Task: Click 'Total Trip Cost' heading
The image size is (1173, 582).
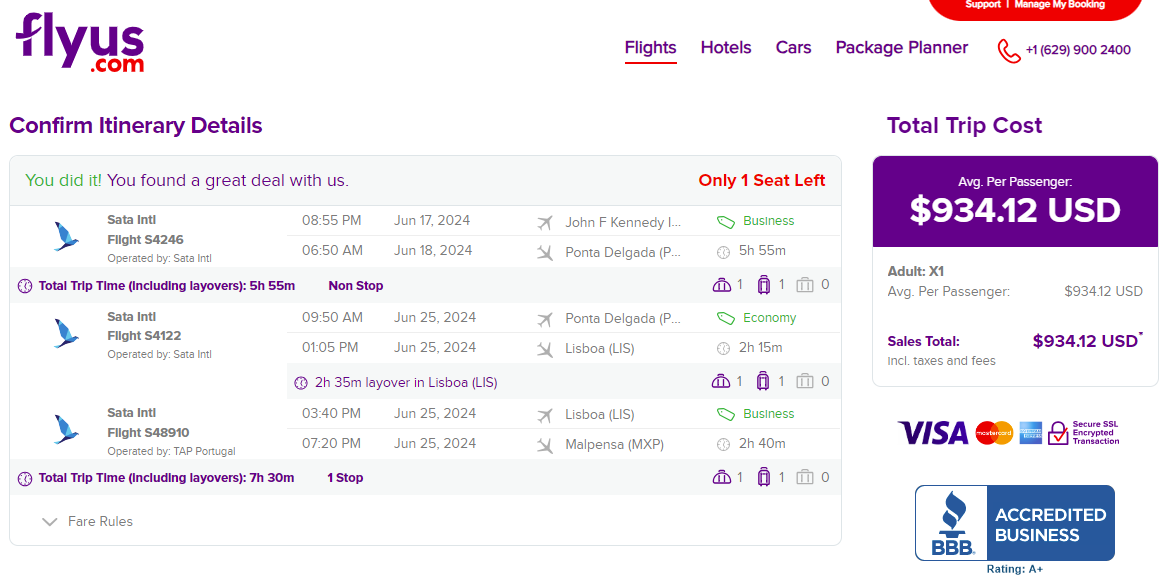Action: (964, 125)
